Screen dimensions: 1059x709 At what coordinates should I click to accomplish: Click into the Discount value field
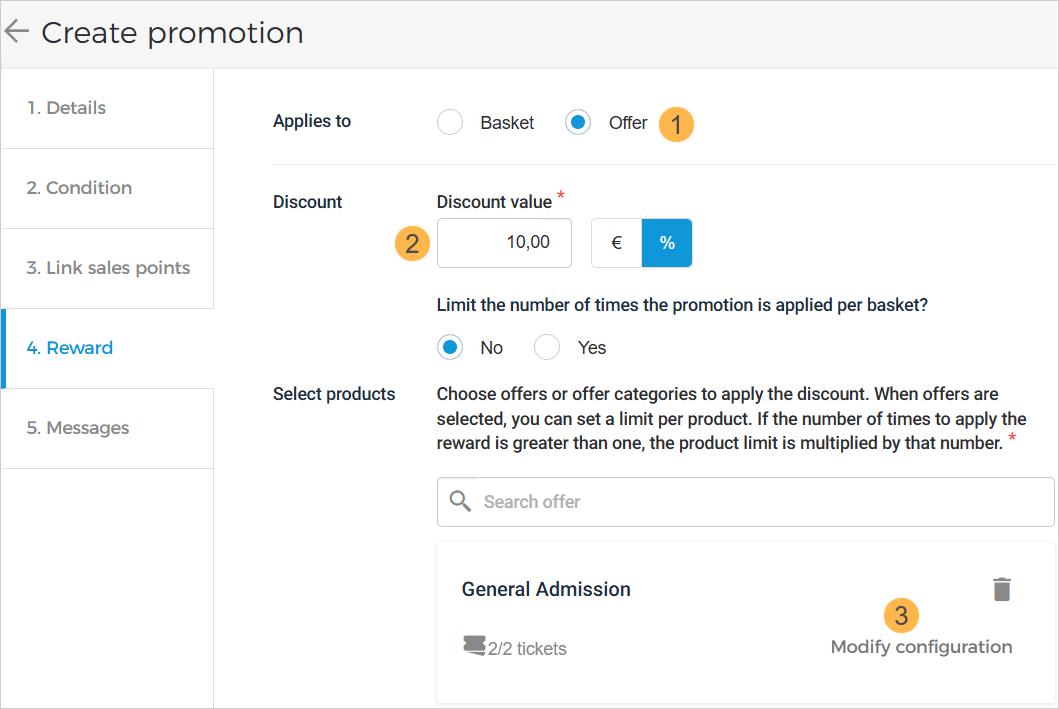tap(504, 243)
